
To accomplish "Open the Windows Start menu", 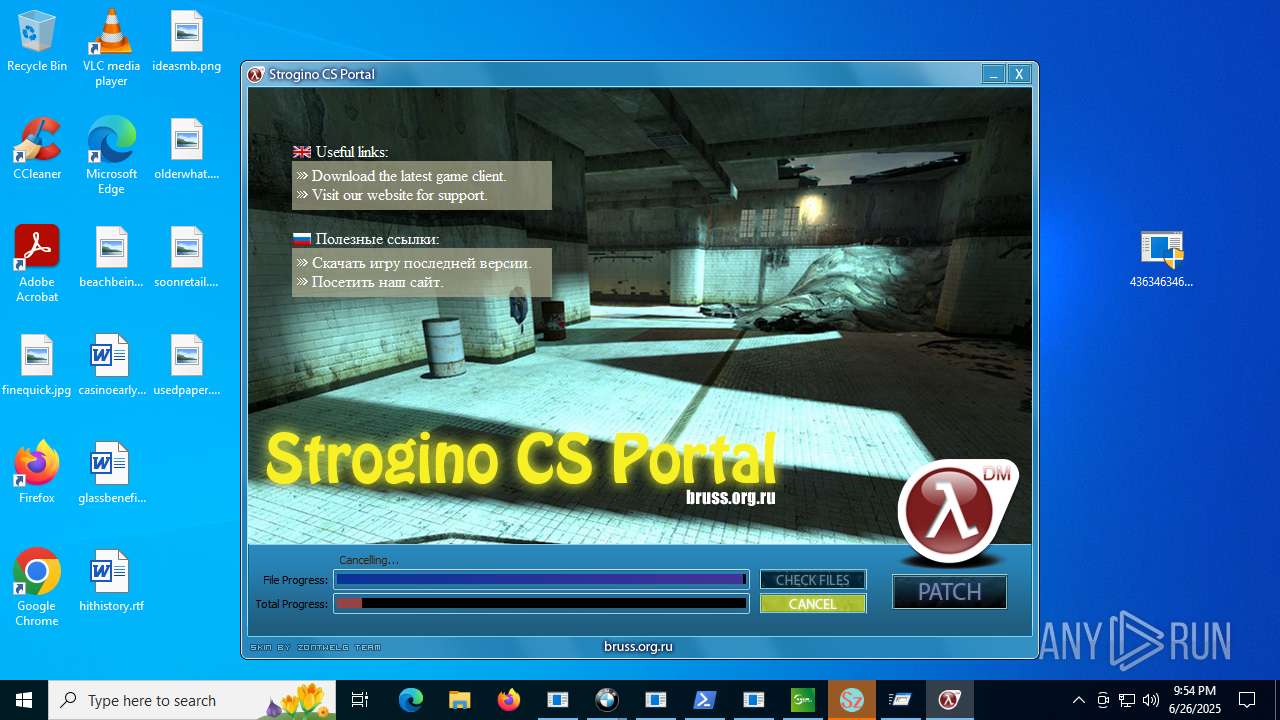I will coord(24,700).
